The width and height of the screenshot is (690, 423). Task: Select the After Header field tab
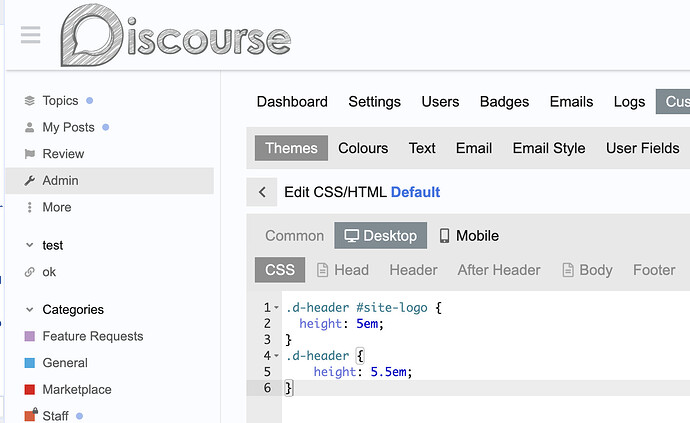click(499, 270)
